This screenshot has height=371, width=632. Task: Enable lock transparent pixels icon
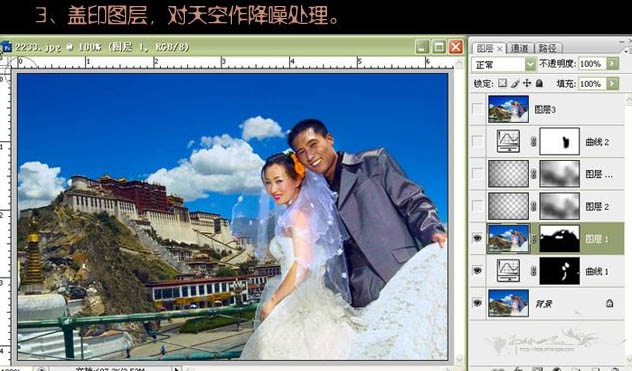pyautogui.click(x=502, y=83)
